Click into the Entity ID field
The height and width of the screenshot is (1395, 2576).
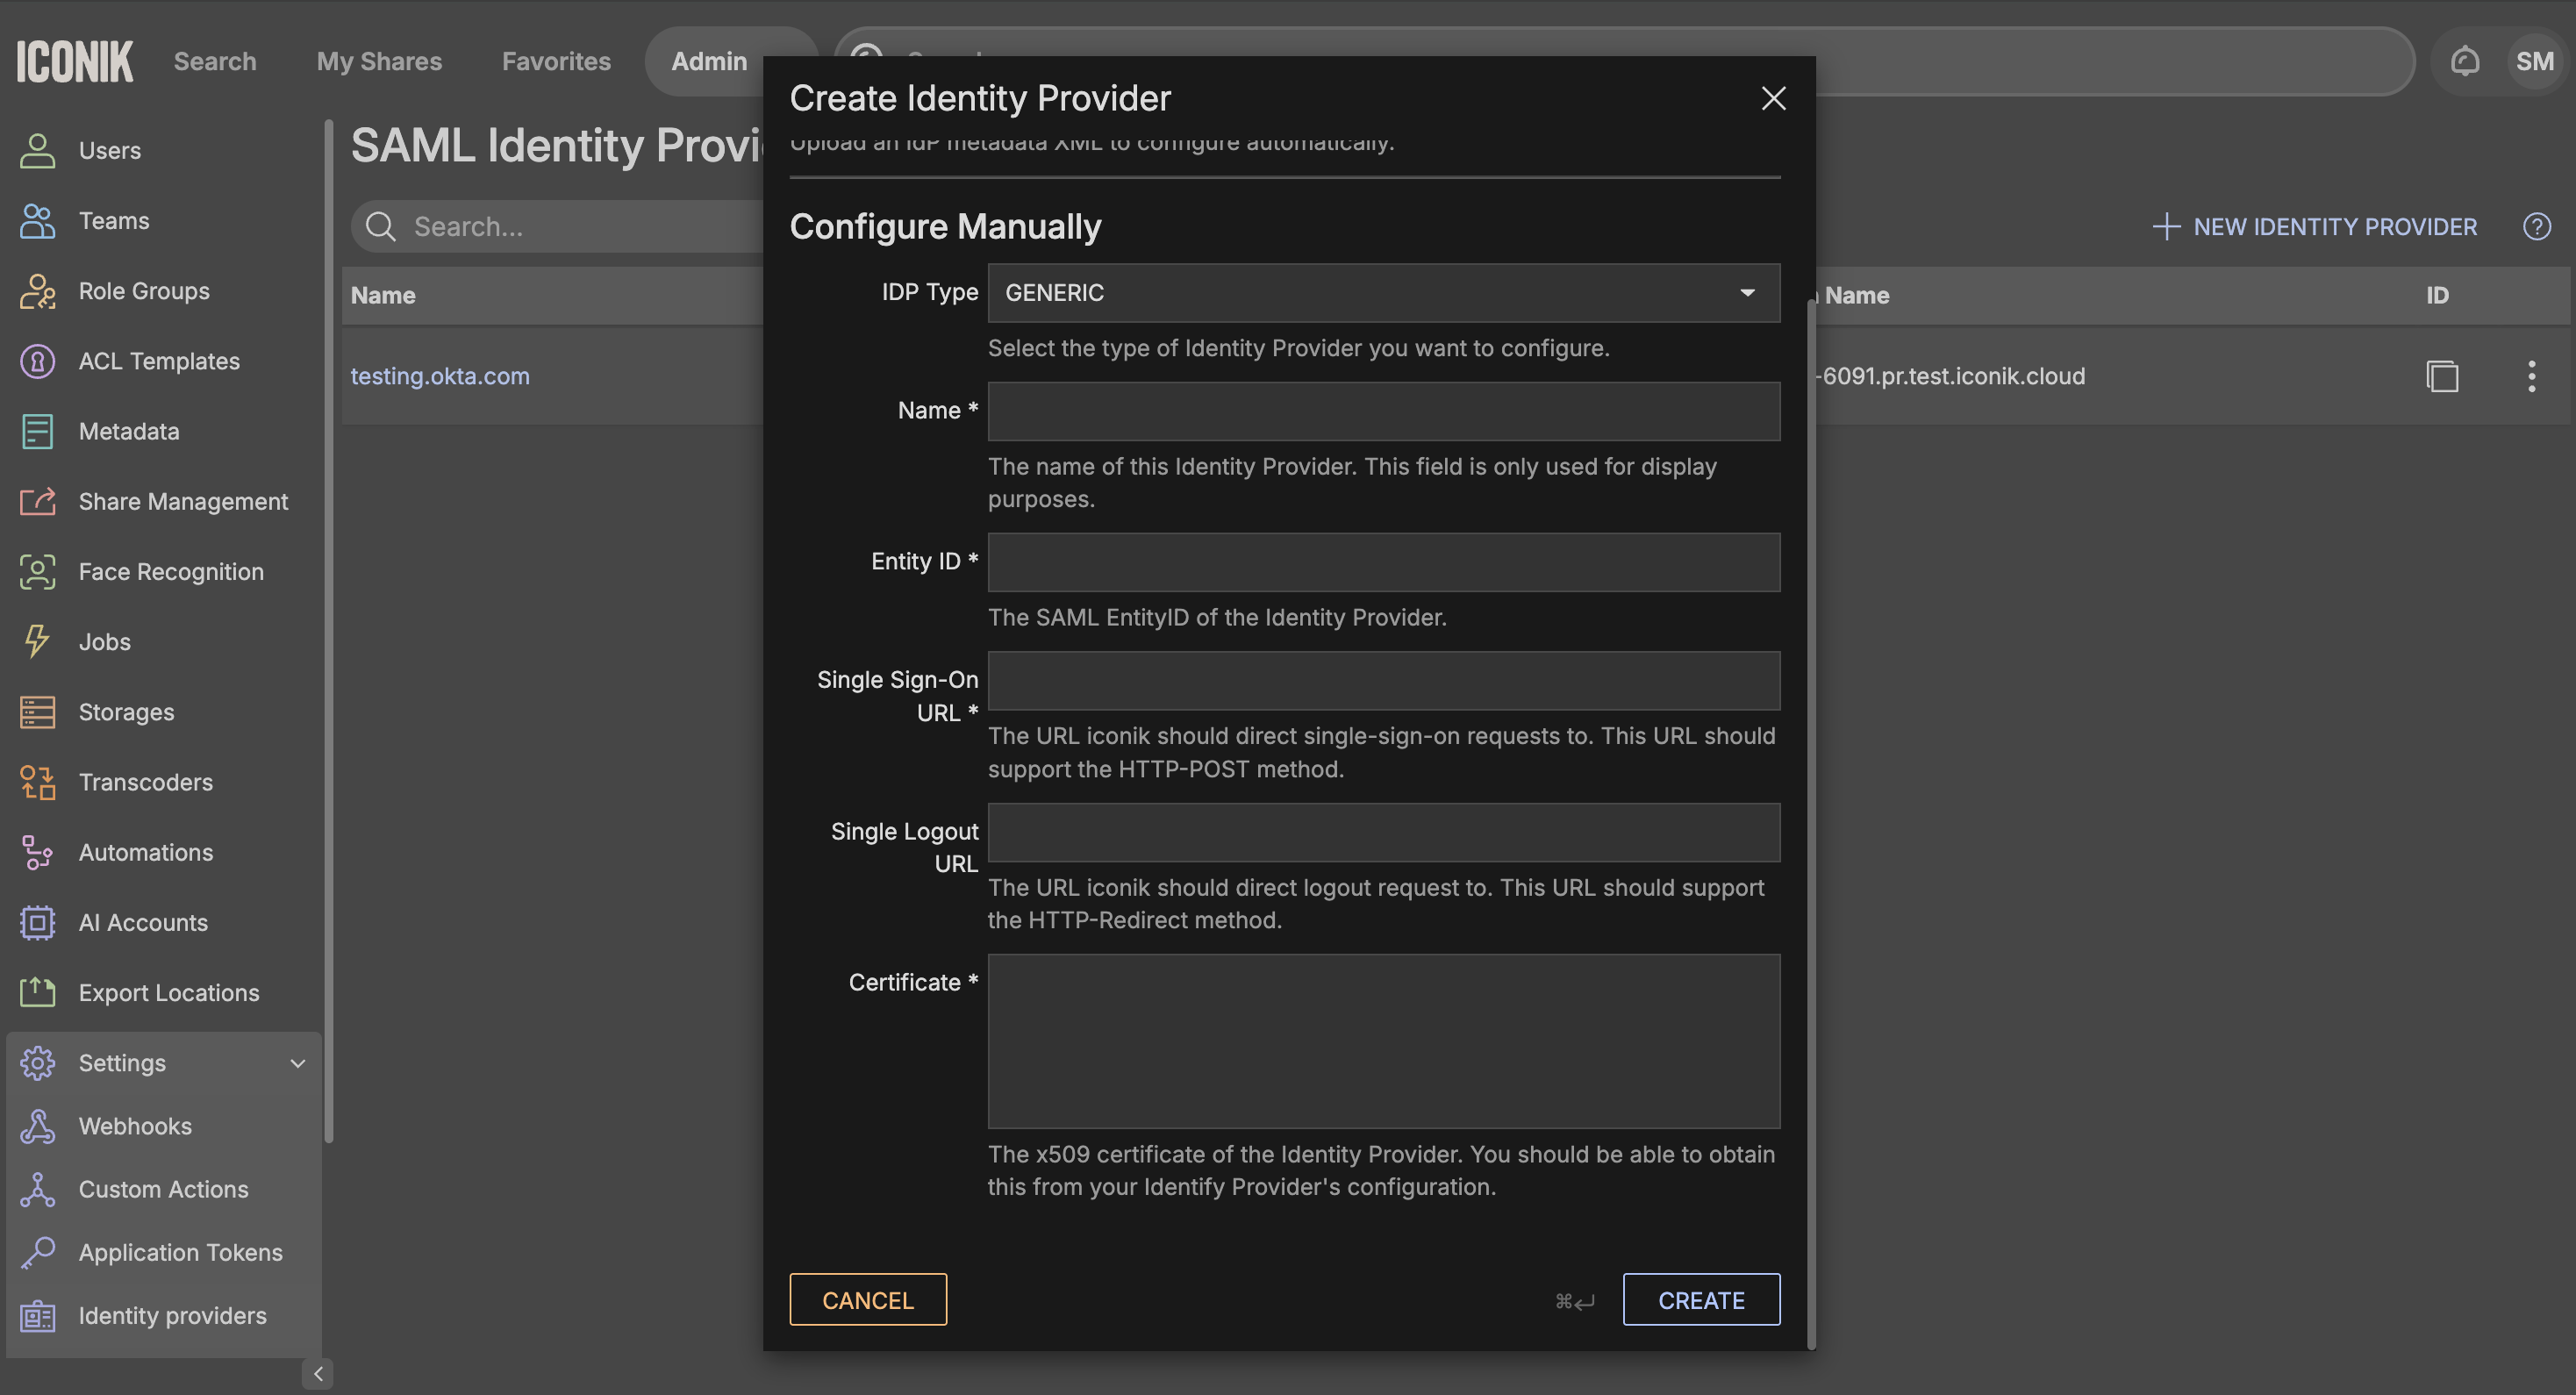pyautogui.click(x=1383, y=562)
